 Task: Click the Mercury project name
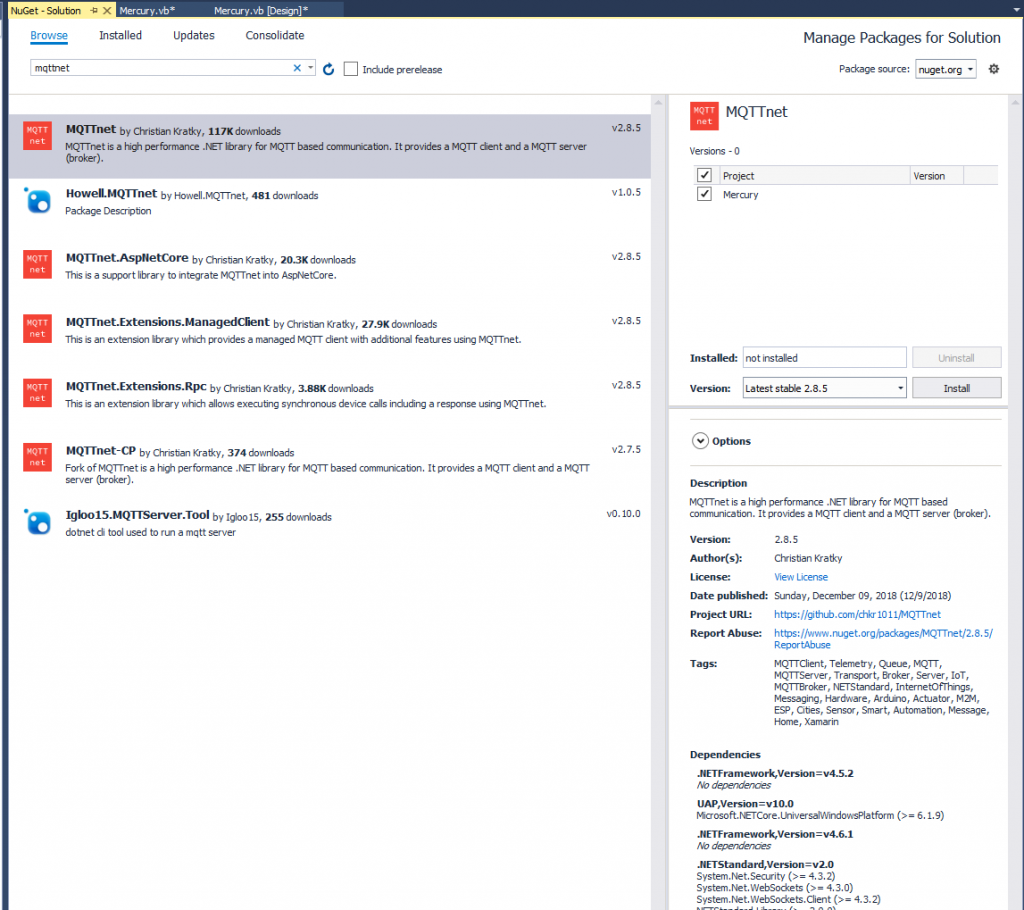click(x=740, y=195)
